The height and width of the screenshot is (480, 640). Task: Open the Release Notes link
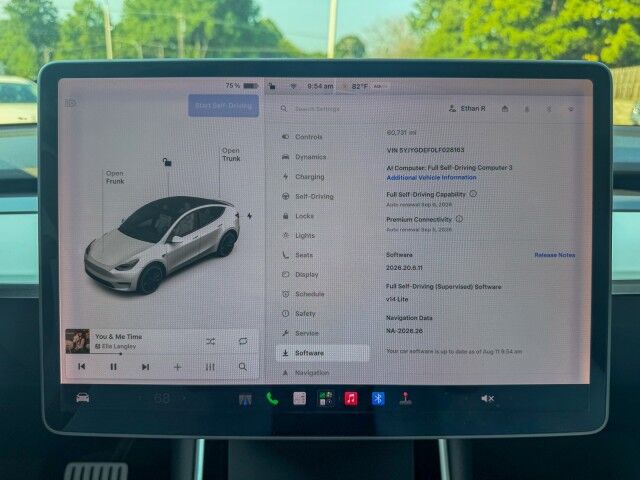tap(555, 255)
